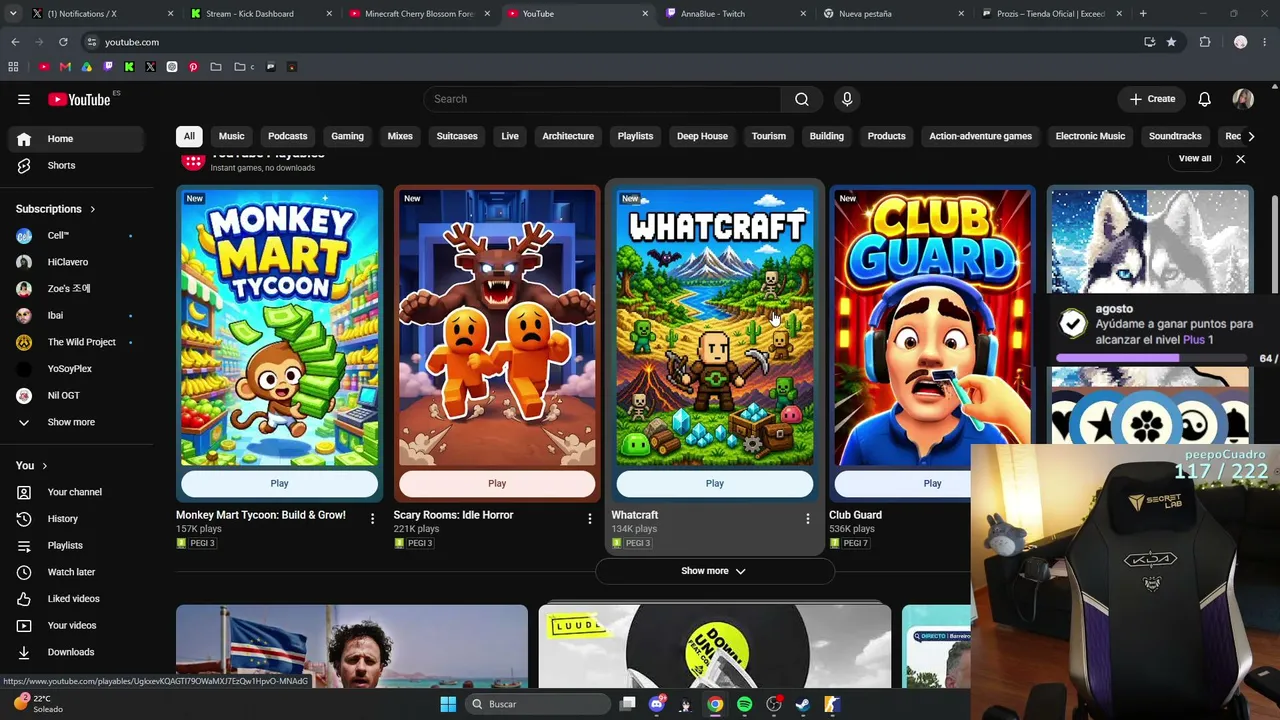1280x720 pixels.
Task: Reload the current page
Action: pyautogui.click(x=63, y=42)
